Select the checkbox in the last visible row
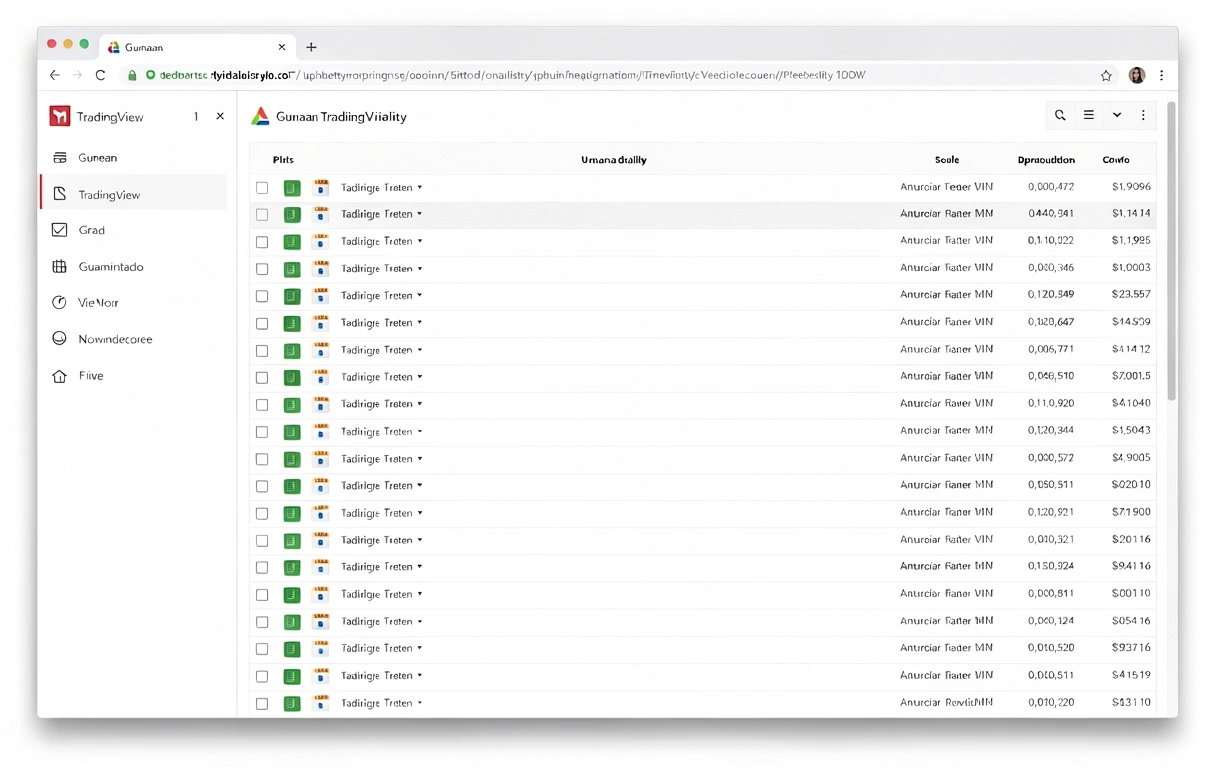 tap(262, 703)
